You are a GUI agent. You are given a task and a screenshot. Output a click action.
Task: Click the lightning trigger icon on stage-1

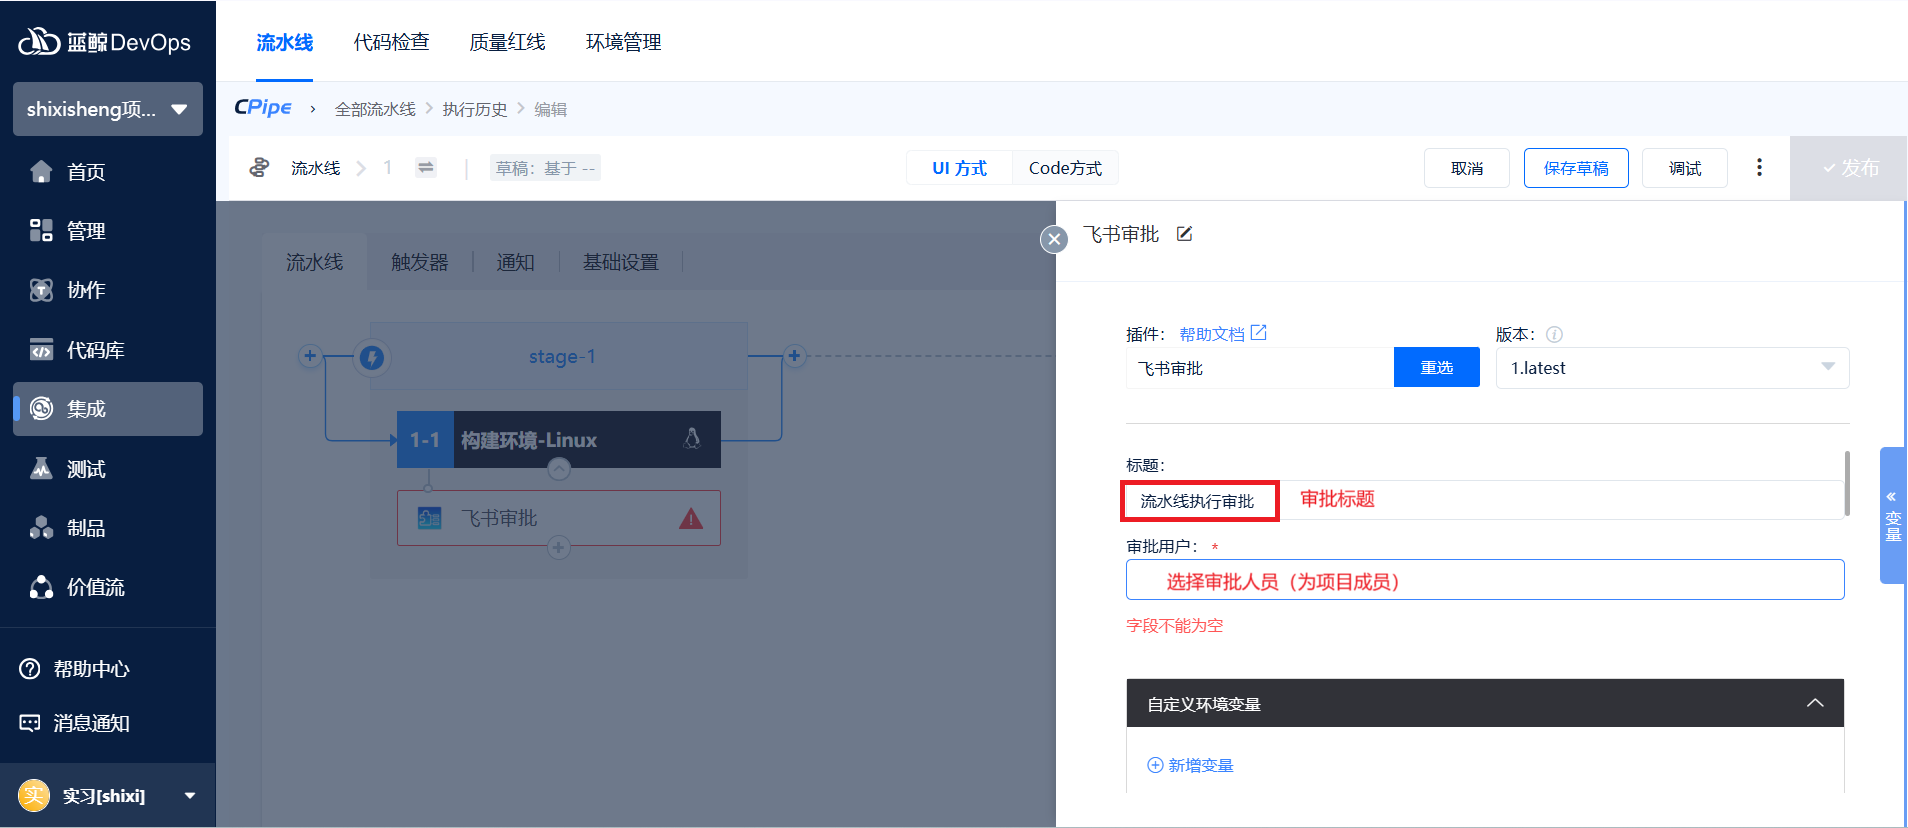click(x=372, y=357)
